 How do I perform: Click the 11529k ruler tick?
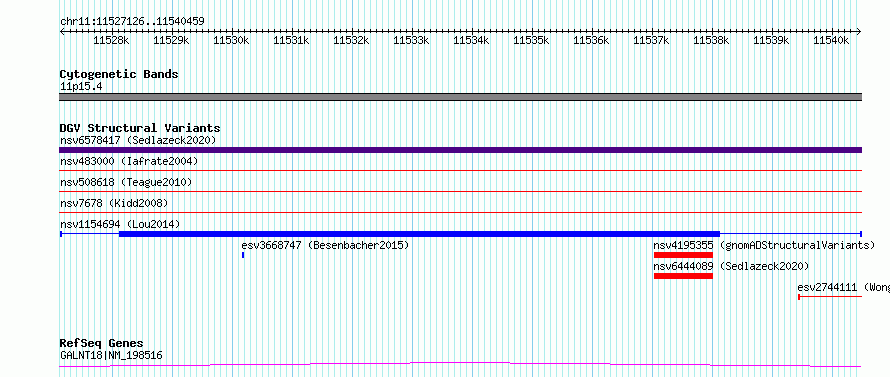click(x=171, y=40)
